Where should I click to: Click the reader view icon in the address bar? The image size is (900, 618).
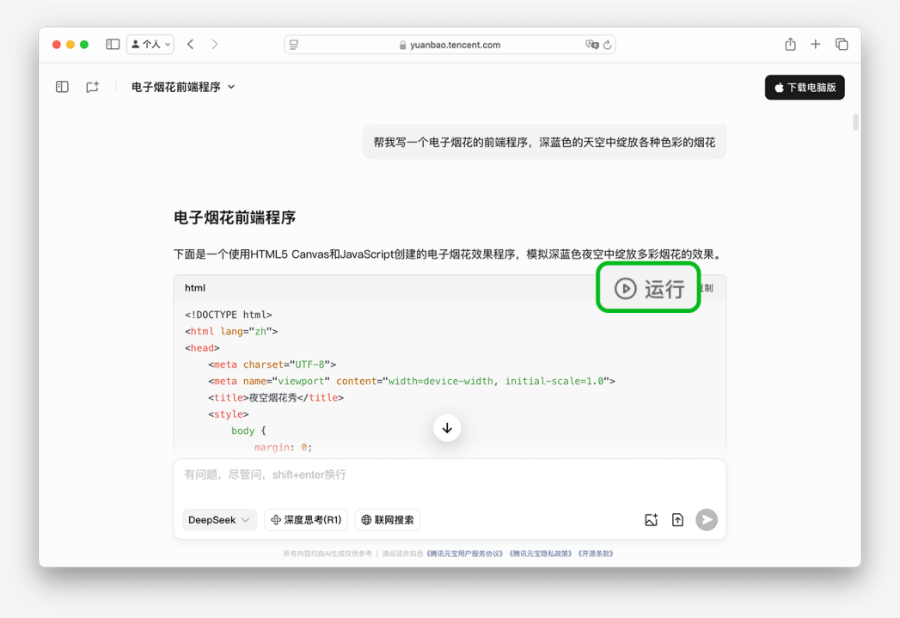pyautogui.click(x=293, y=44)
